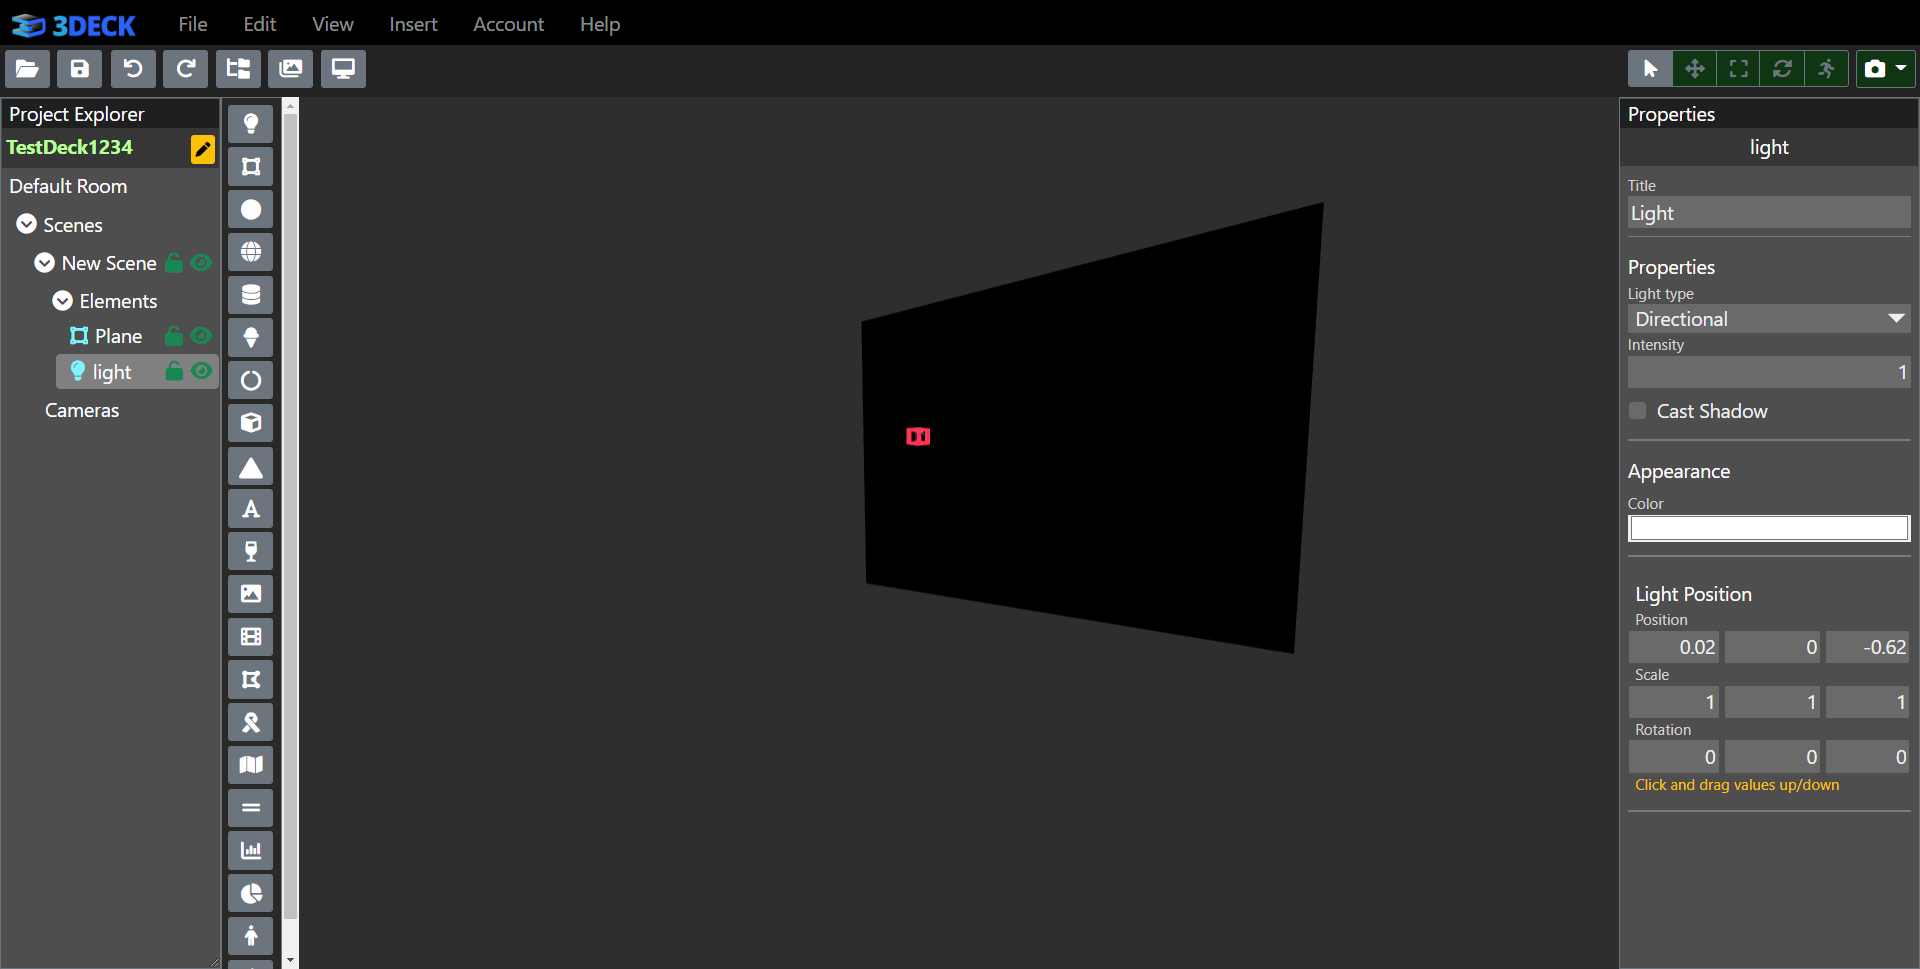Open the View menu
Image resolution: width=1920 pixels, height=969 pixels.
point(332,24)
